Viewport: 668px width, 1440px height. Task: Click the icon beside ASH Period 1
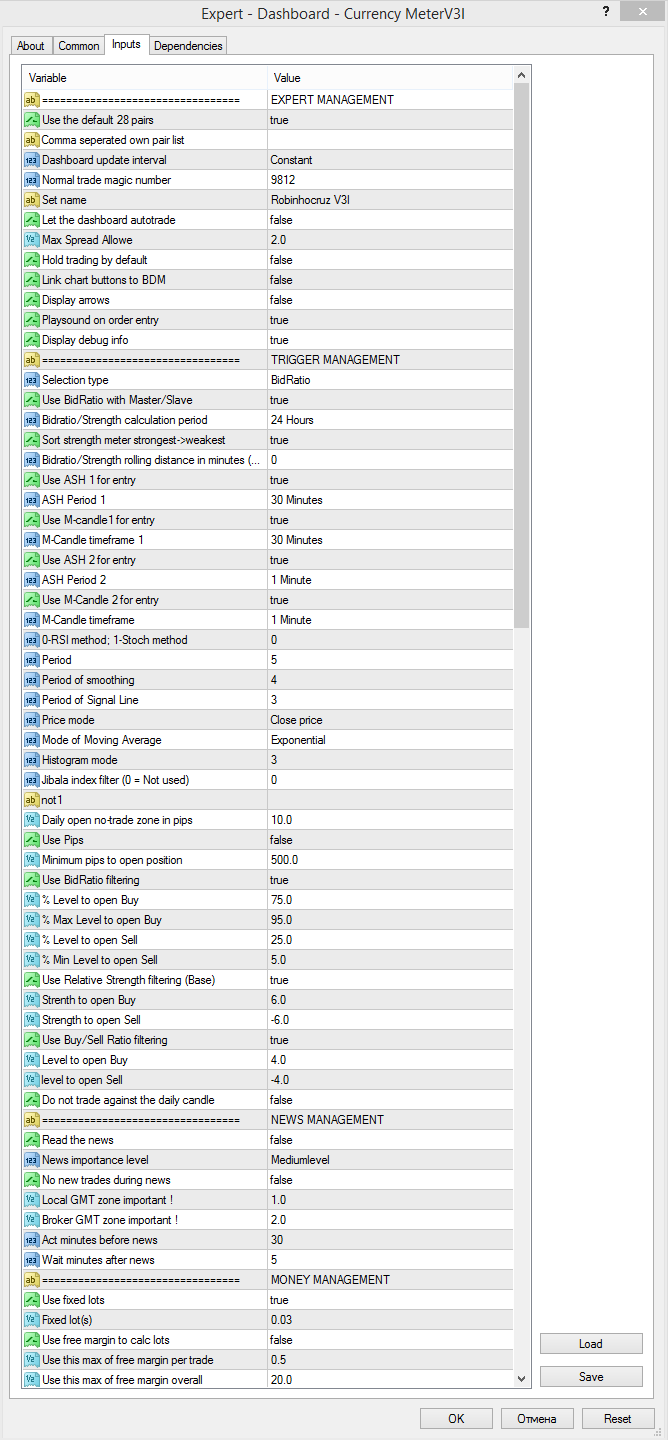coord(31,500)
